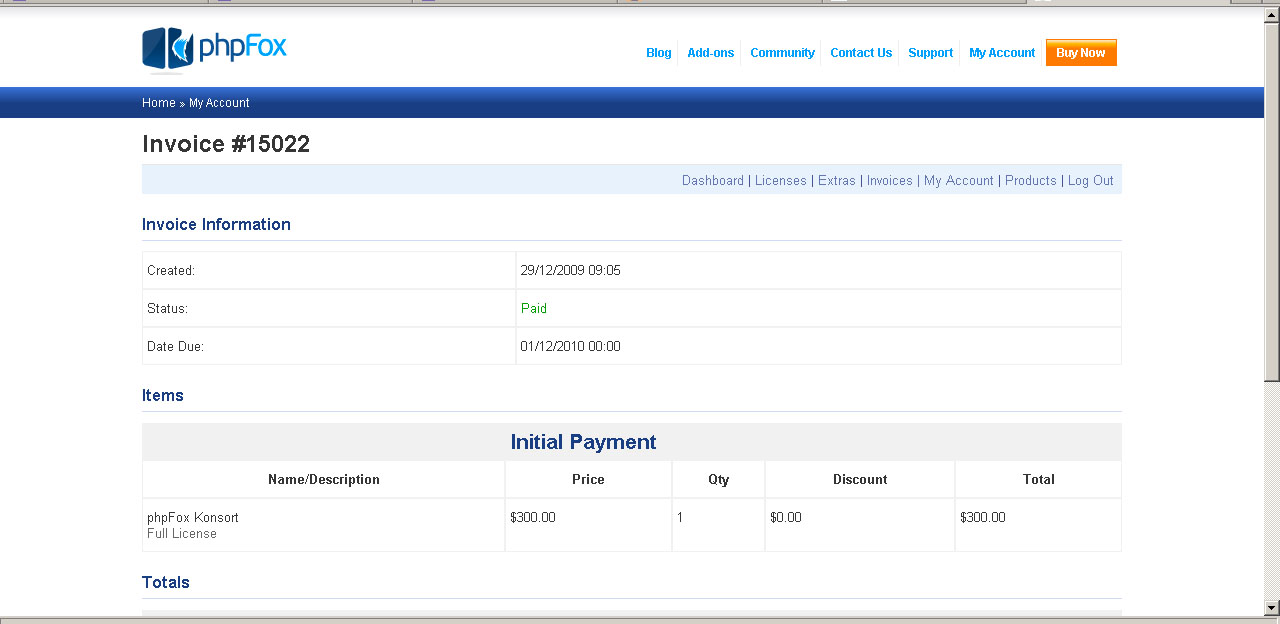
Task: Click the Total column header
Action: [1039, 480]
